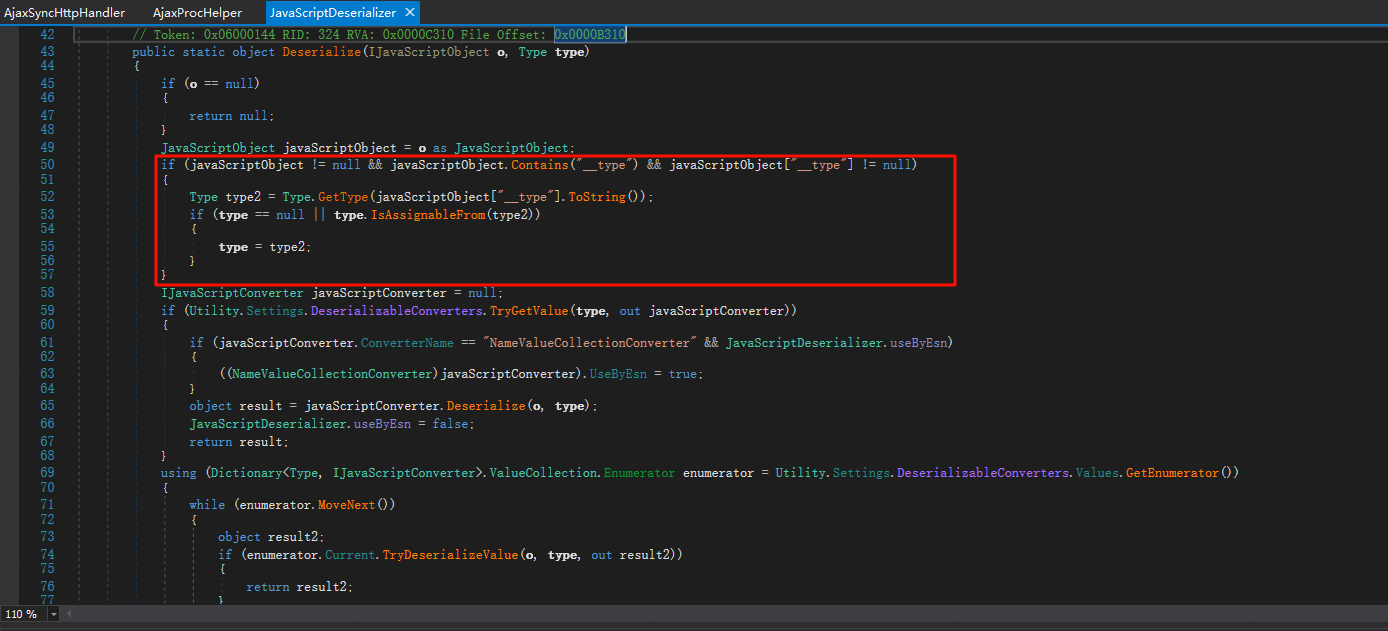The image size is (1388, 631).
Task: Click the IJavaScriptConverter type on line 58
Action: tap(232, 293)
